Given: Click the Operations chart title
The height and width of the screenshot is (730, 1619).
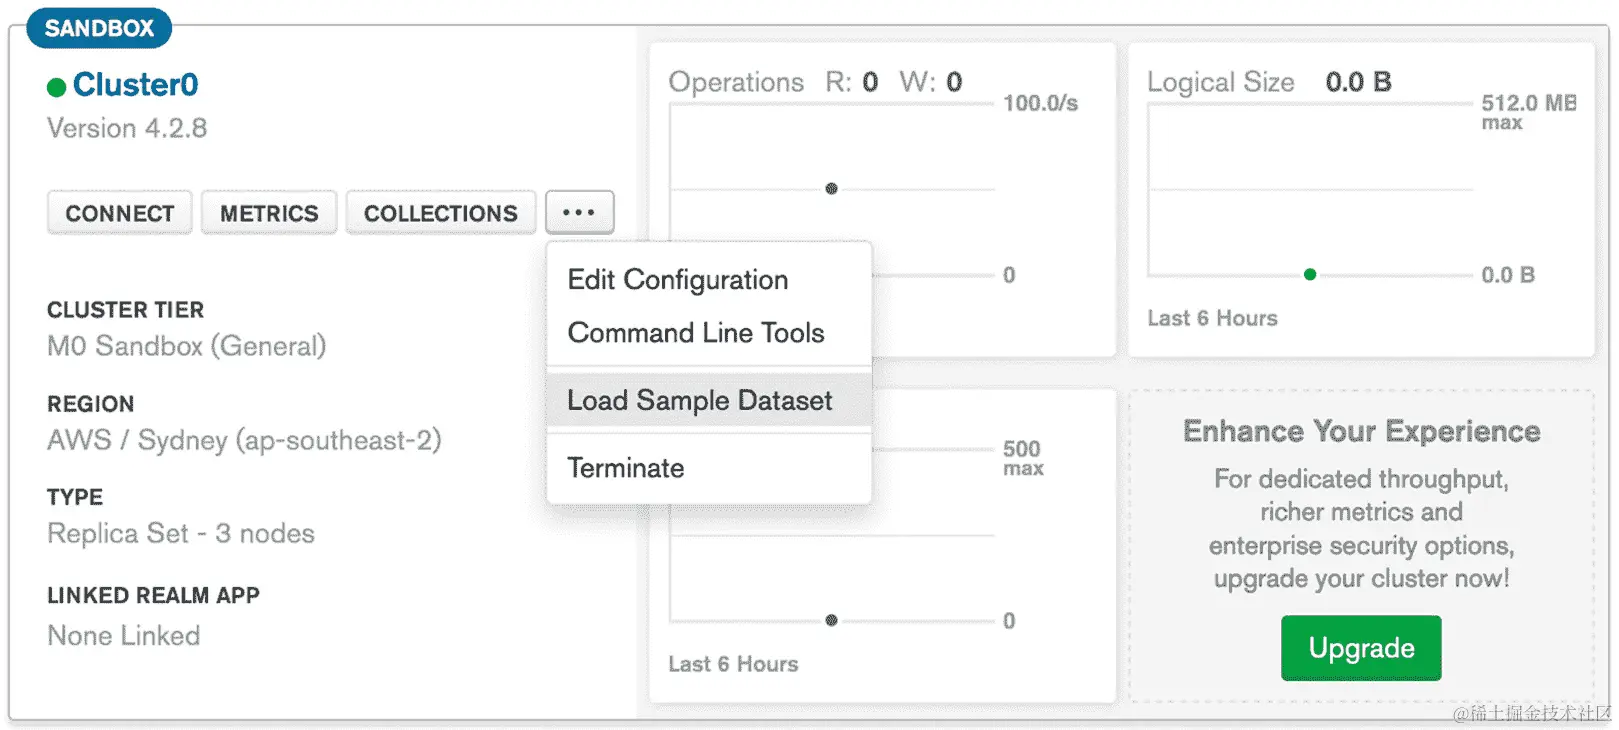Looking at the screenshot, I should [736, 82].
